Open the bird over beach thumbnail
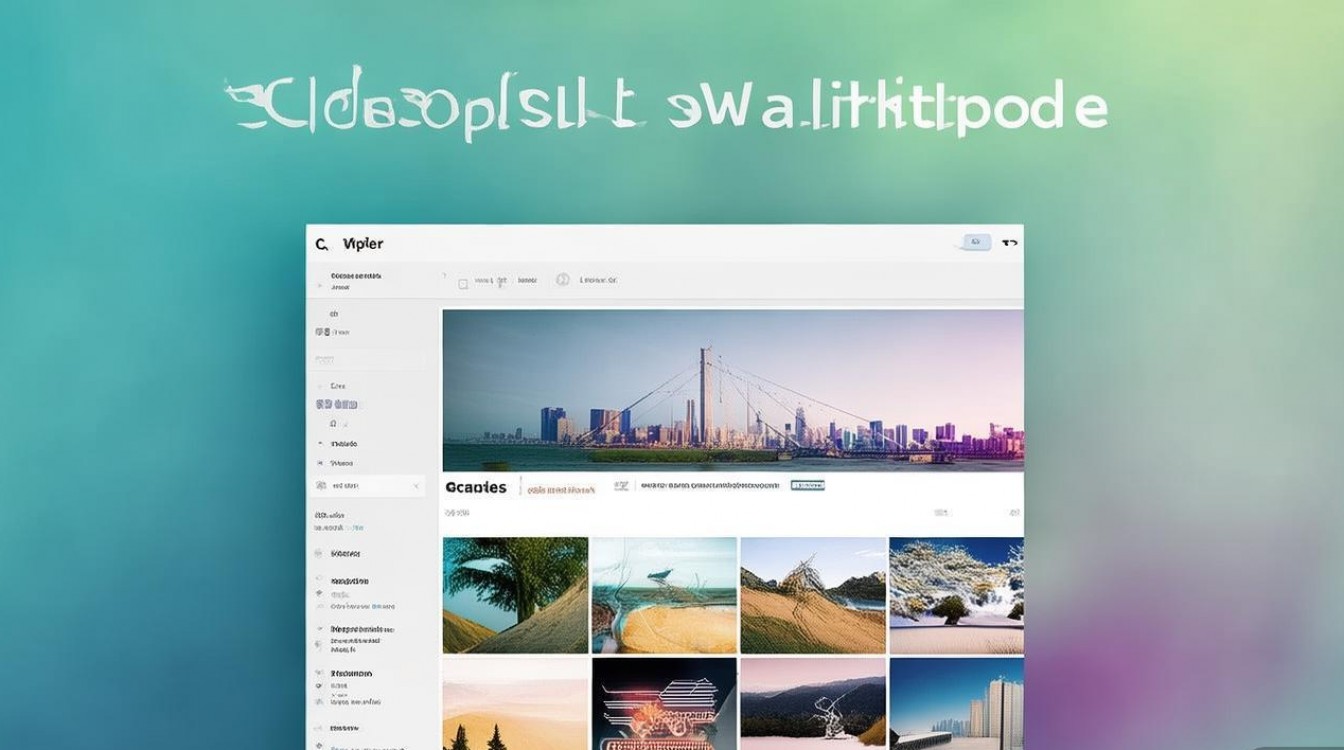Screen dimensions: 1344x750 664,595
